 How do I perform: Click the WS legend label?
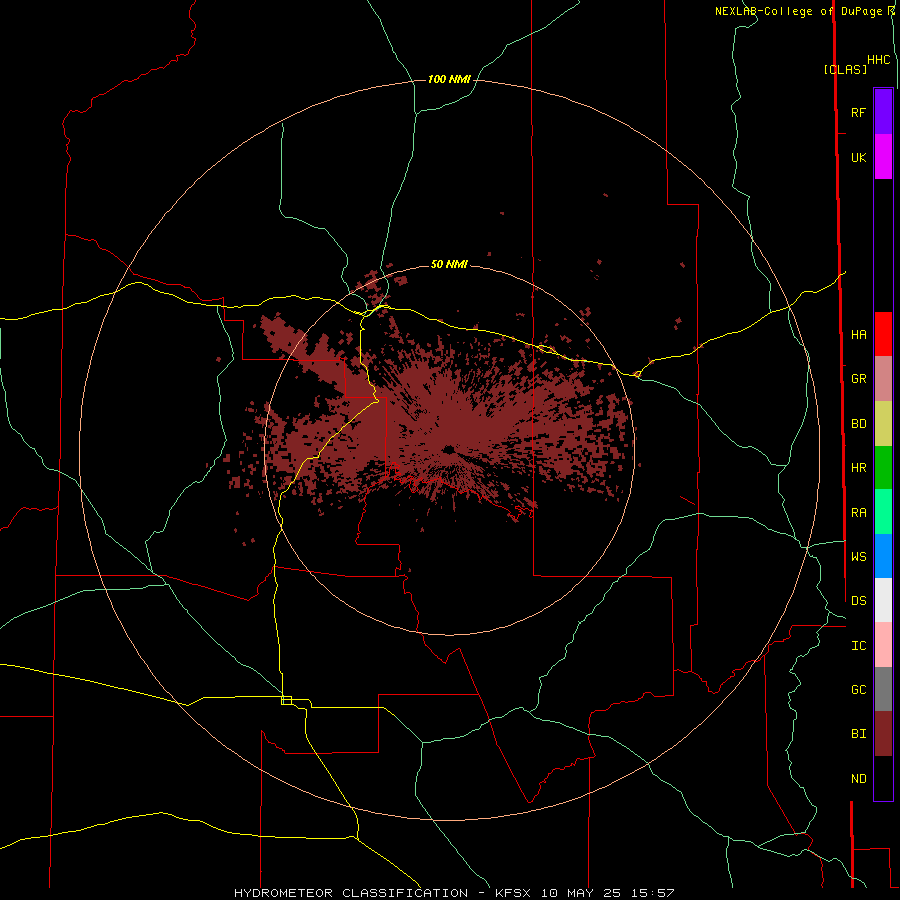click(858, 556)
